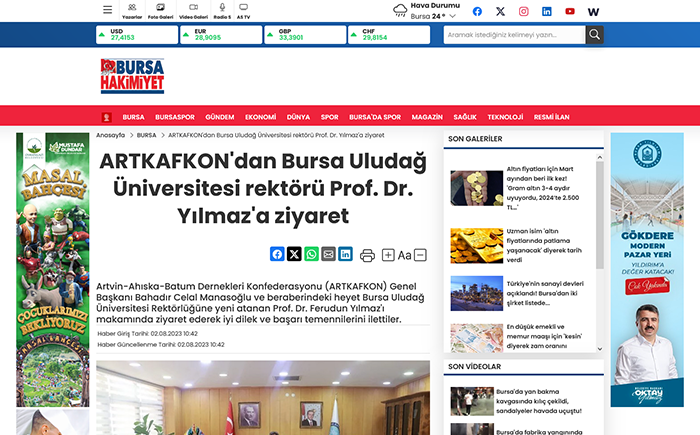Go to Anasayfa in breadcrumb
Viewport: 700px width, 435px height.
coord(111,135)
